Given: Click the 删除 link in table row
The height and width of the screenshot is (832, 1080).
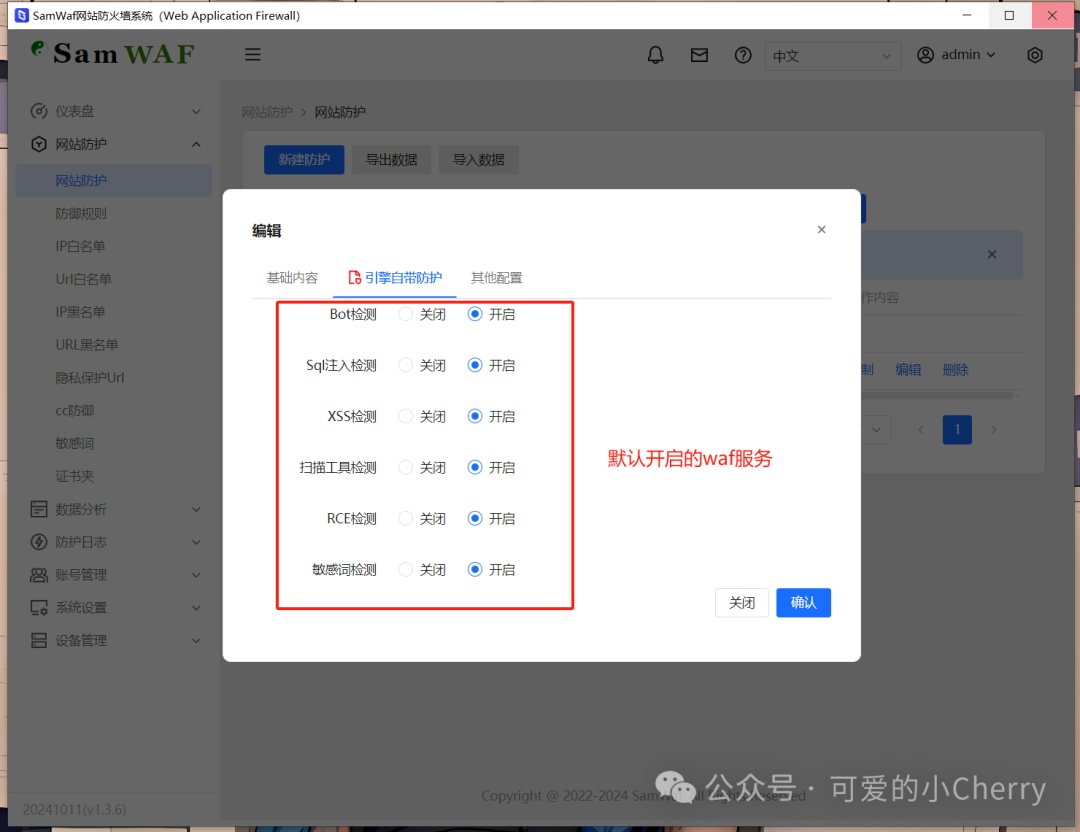Looking at the screenshot, I should tap(955, 370).
